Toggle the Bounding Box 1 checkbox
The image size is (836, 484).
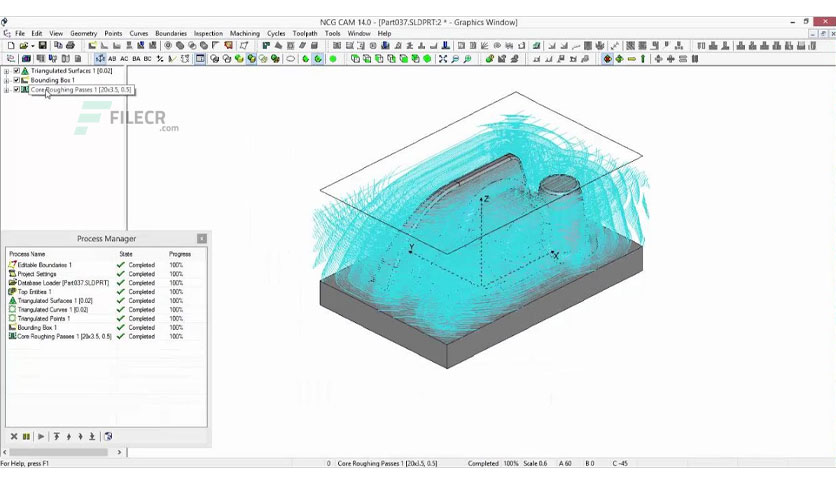[16, 80]
